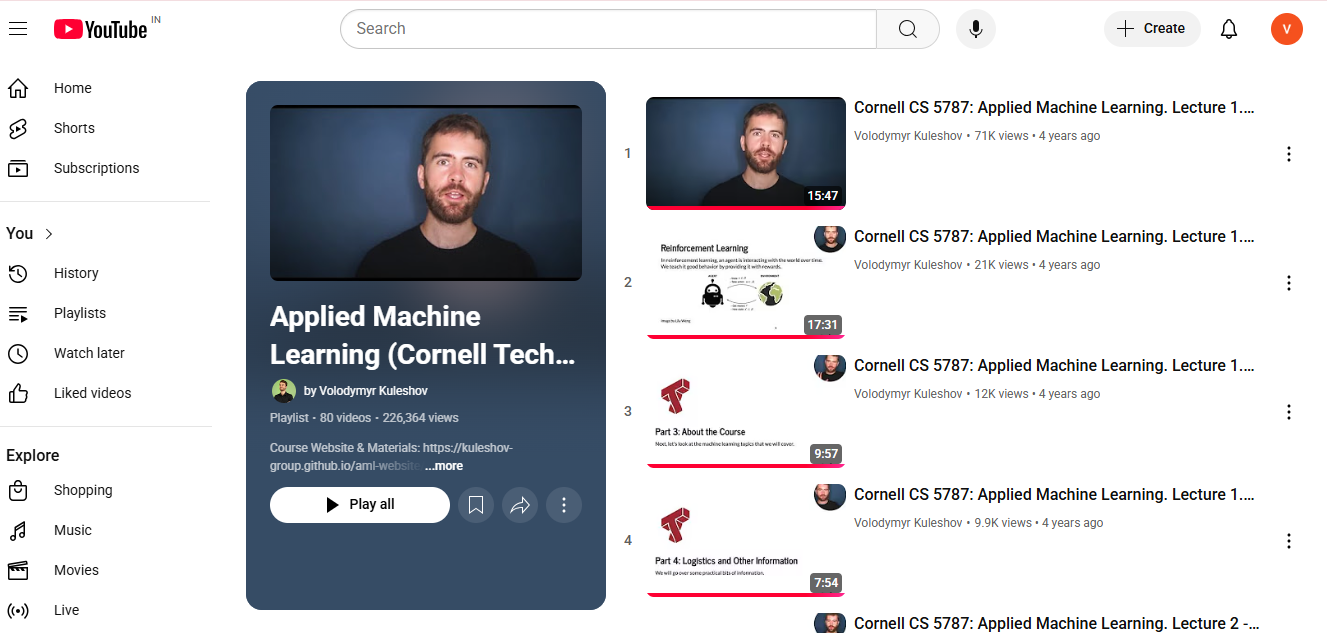Open the Reinforcement Learning lecture thumbnail
1327x633 pixels.
745,282
